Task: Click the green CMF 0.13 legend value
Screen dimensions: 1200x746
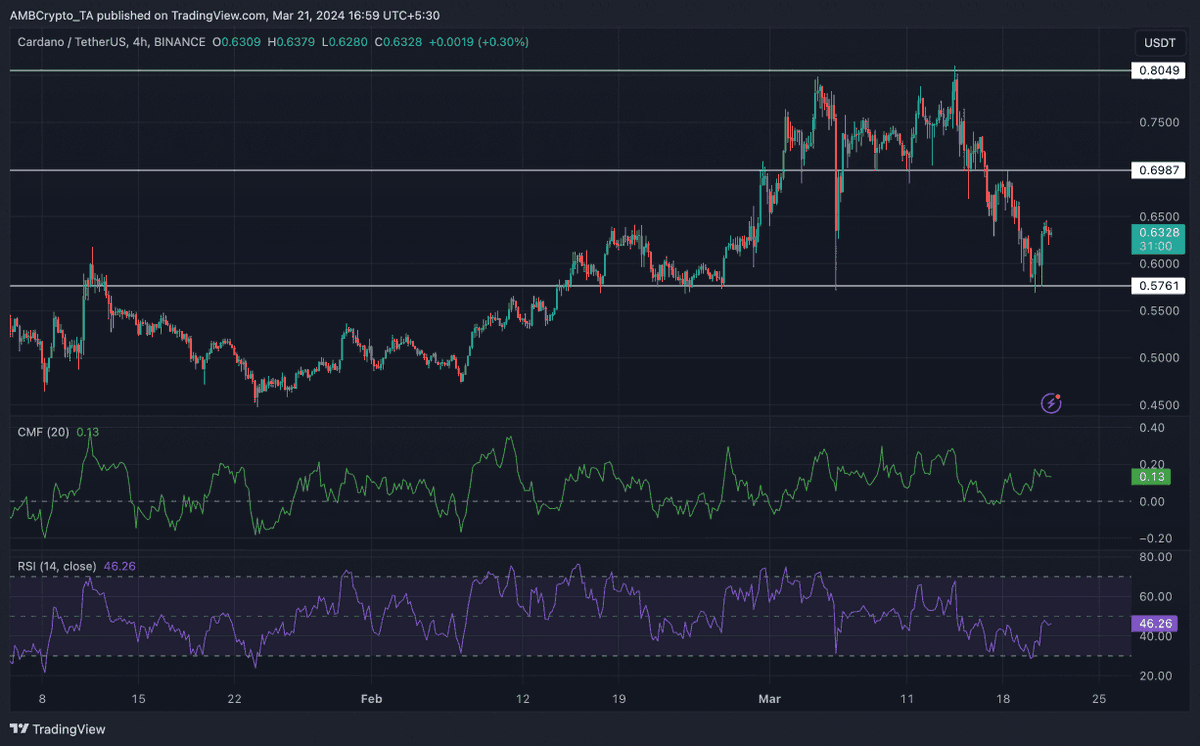Action: (88, 432)
